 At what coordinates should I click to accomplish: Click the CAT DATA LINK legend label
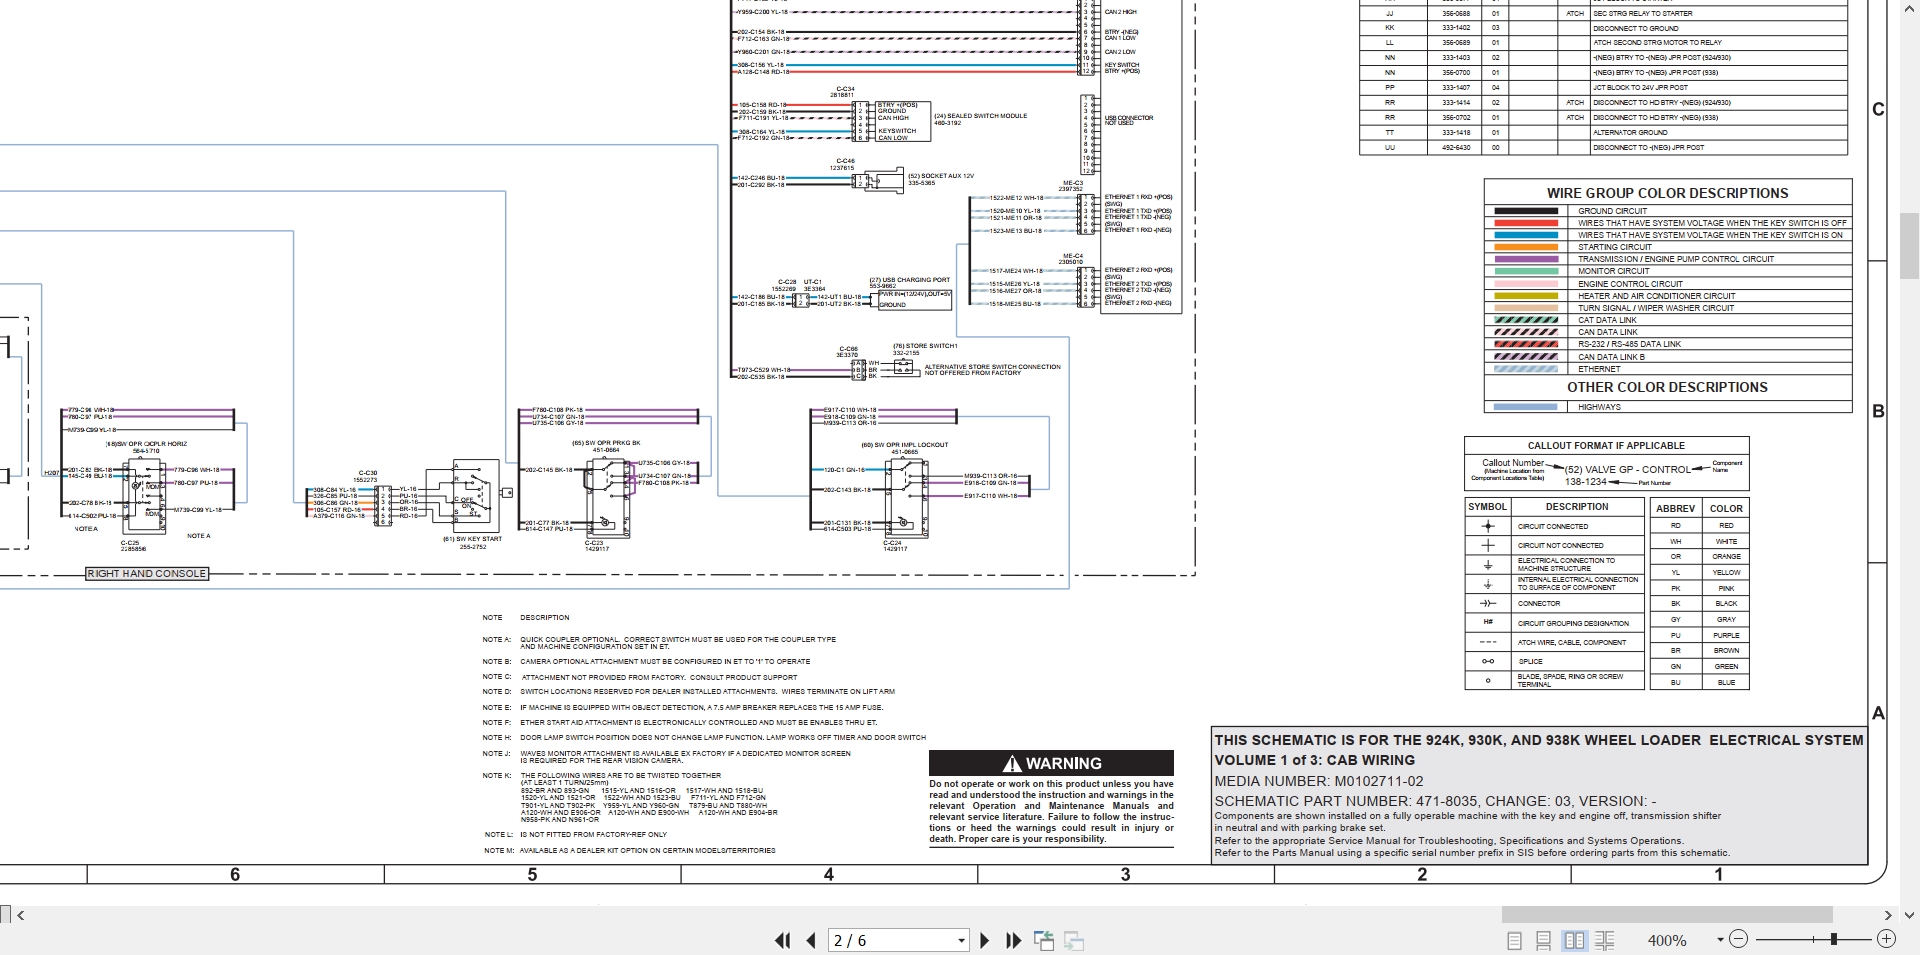click(1607, 320)
